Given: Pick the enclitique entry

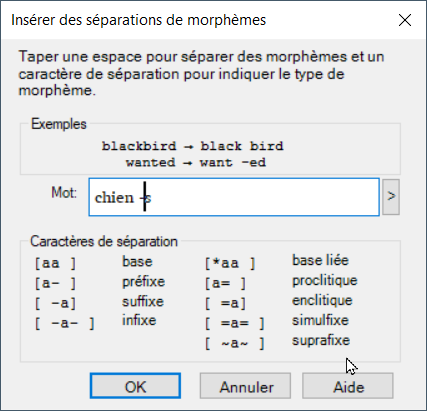Looking at the screenshot, I should pos(322,300).
